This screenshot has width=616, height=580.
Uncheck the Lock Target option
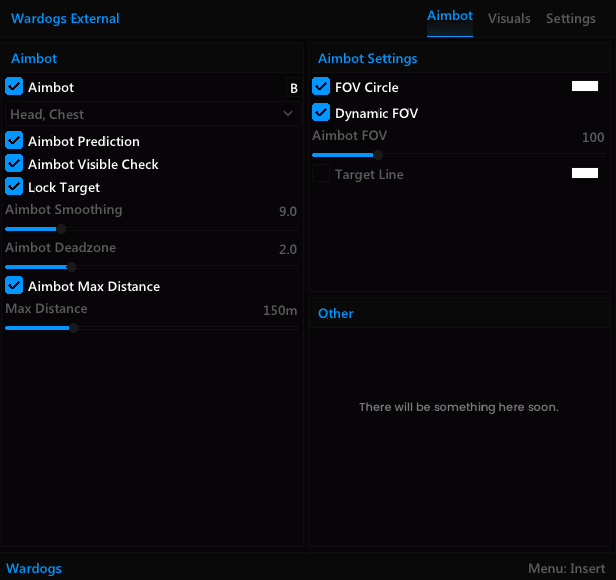point(14,187)
